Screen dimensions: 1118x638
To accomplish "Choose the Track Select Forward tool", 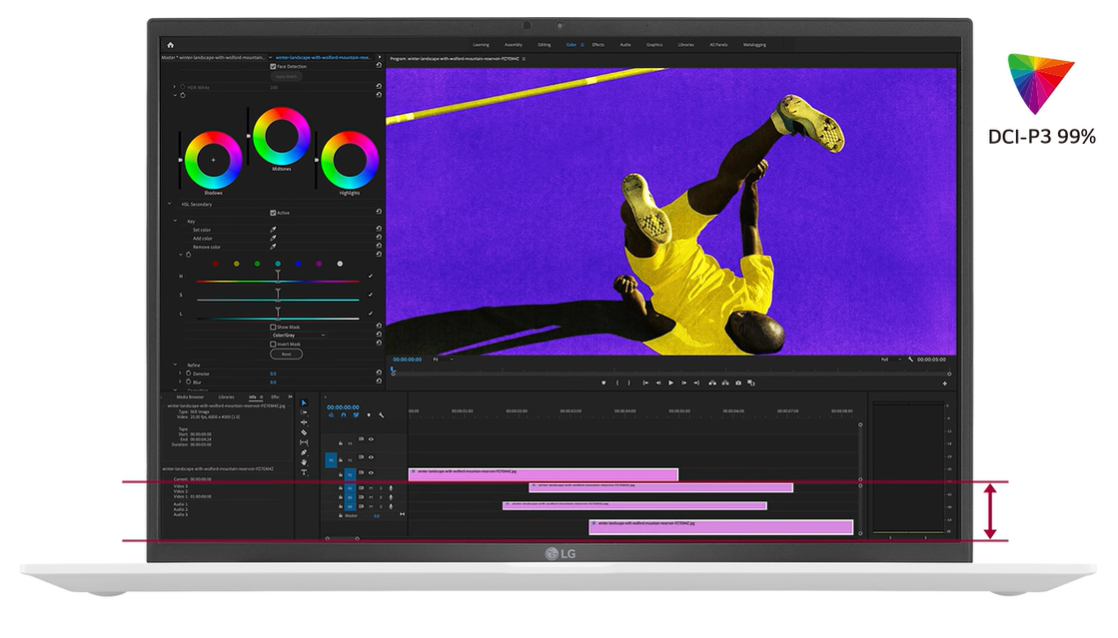I will 304,413.
